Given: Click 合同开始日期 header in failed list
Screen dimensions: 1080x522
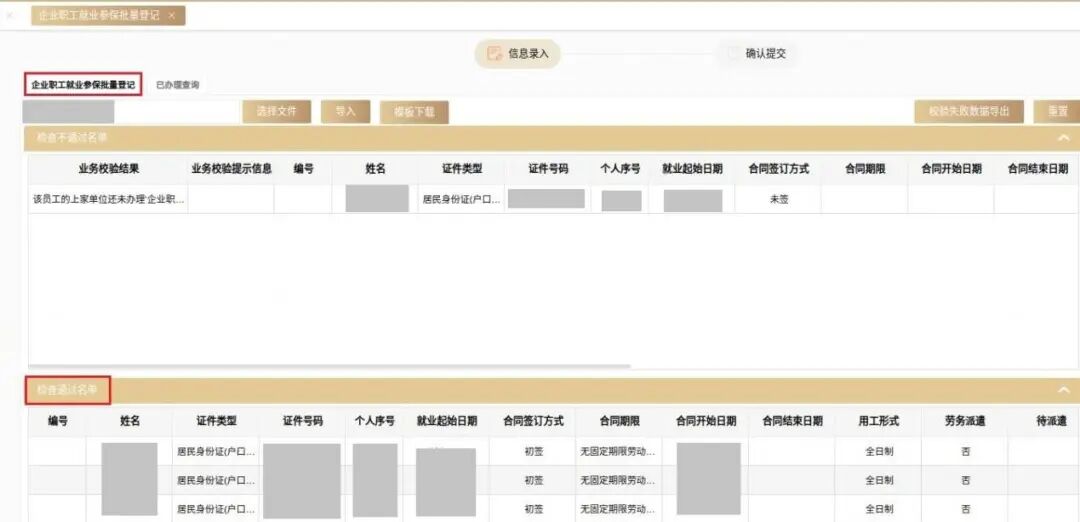Looking at the screenshot, I should [951, 169].
